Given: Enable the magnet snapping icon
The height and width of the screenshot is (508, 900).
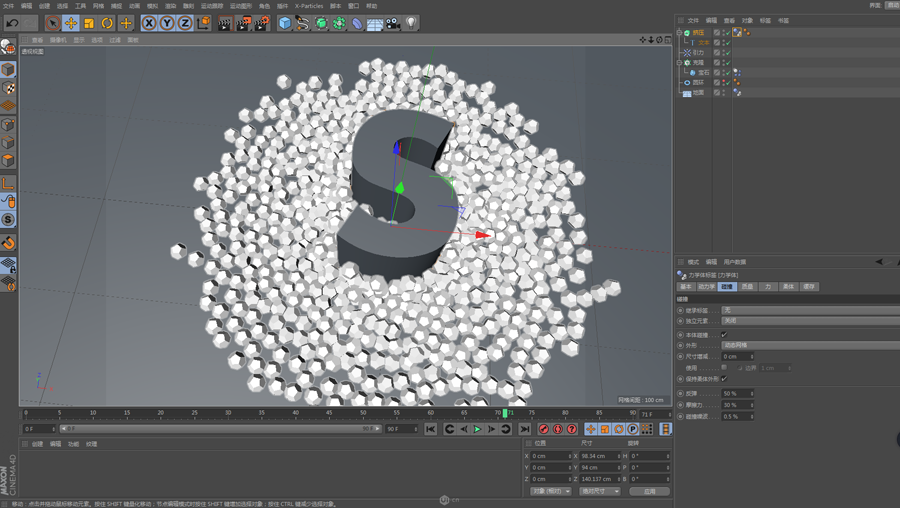Looking at the screenshot, I should 8,243.
